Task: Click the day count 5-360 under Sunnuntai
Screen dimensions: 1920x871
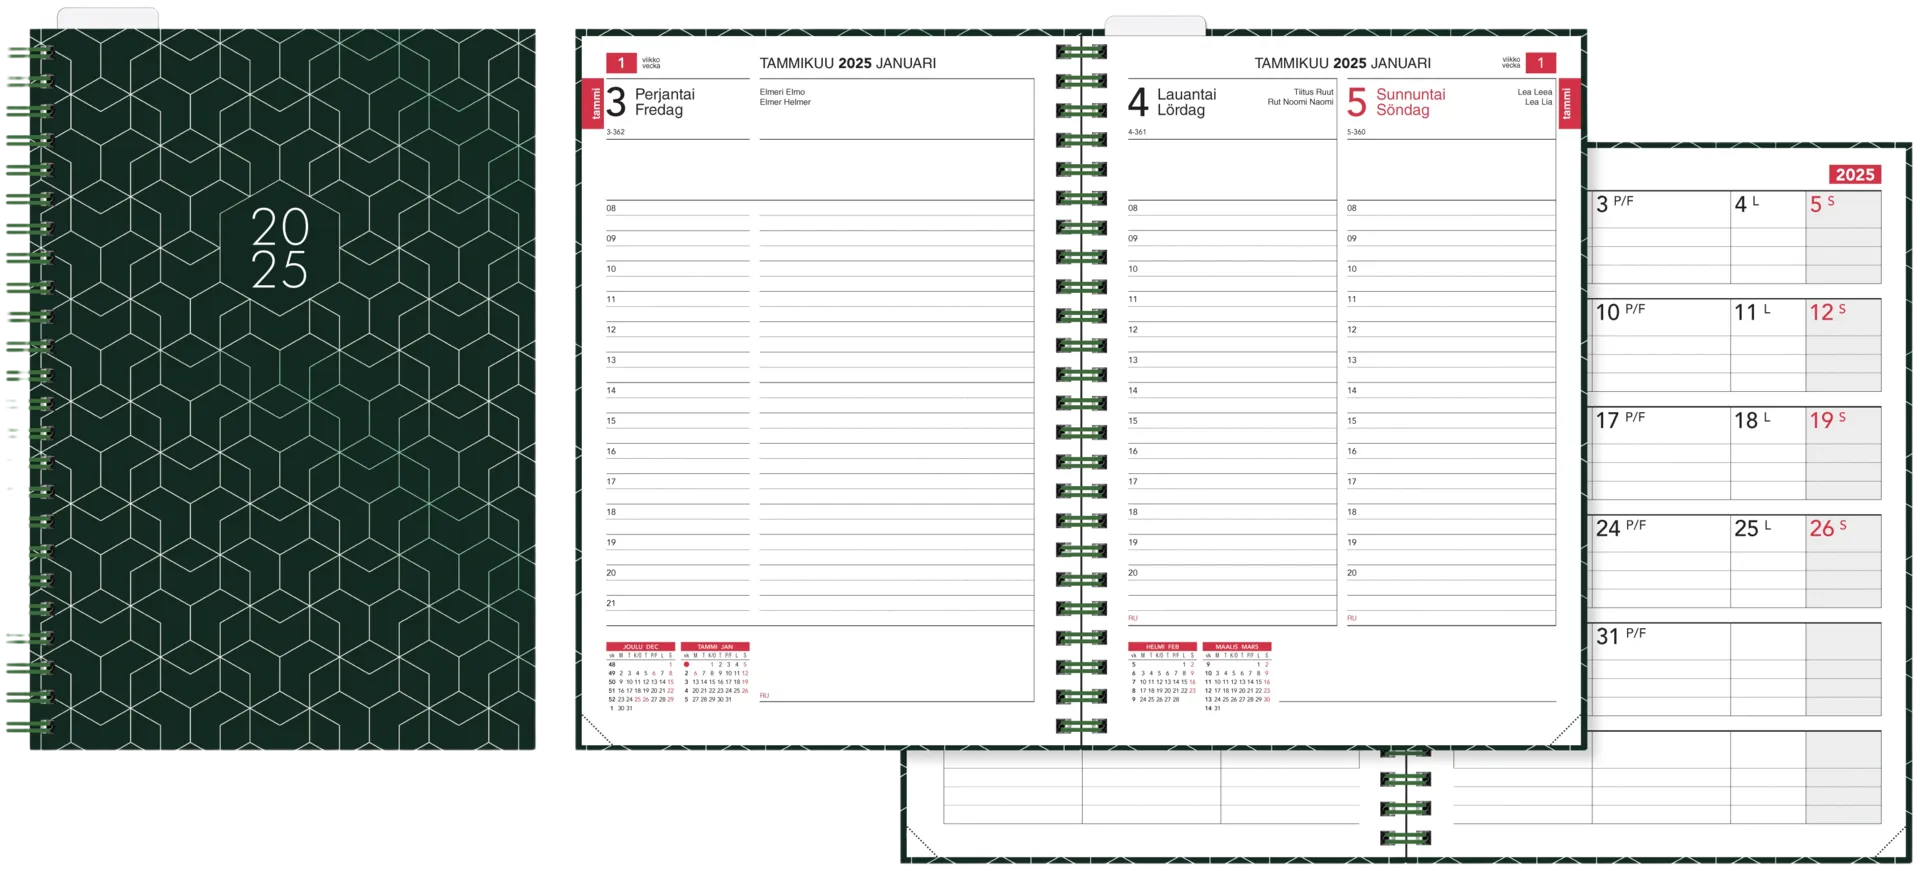Action: click(1356, 132)
